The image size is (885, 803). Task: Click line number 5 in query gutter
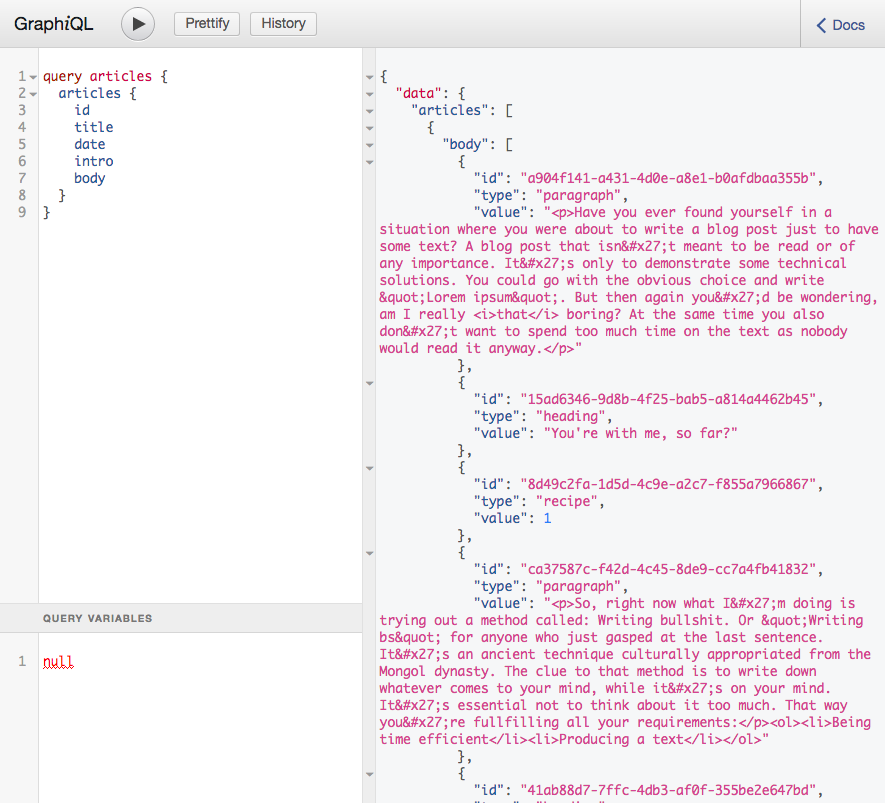click(22, 144)
